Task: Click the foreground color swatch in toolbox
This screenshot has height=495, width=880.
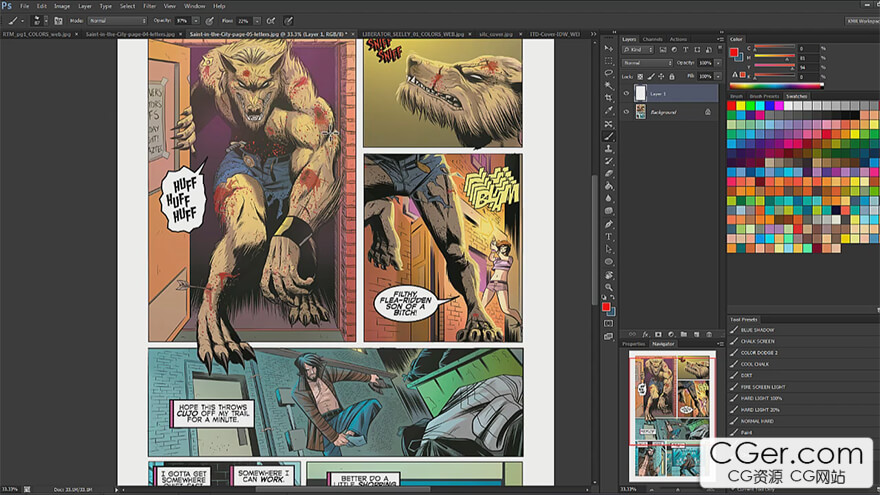Action: click(x=606, y=307)
